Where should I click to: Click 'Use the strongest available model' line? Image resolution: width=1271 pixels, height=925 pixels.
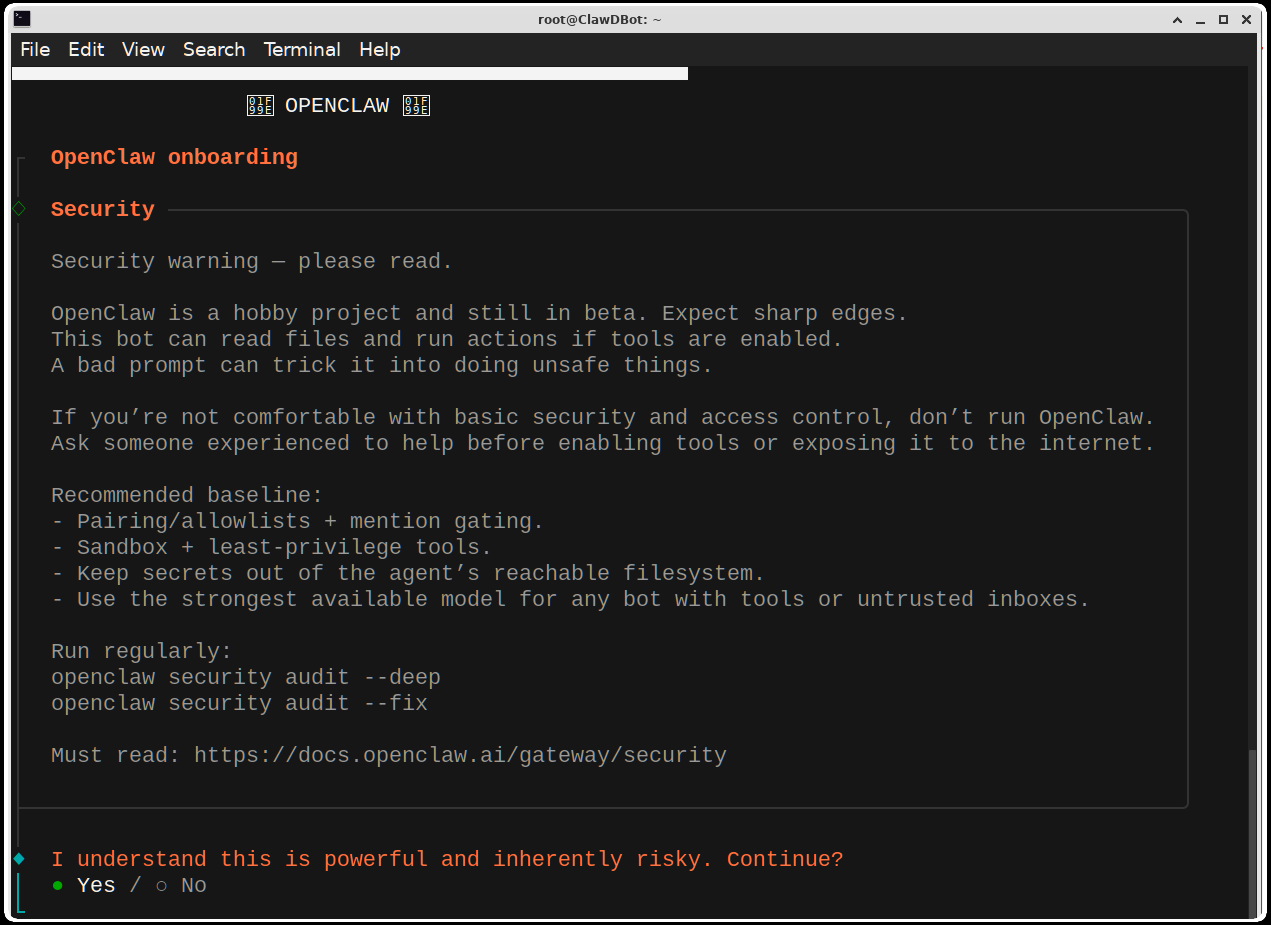570,599
